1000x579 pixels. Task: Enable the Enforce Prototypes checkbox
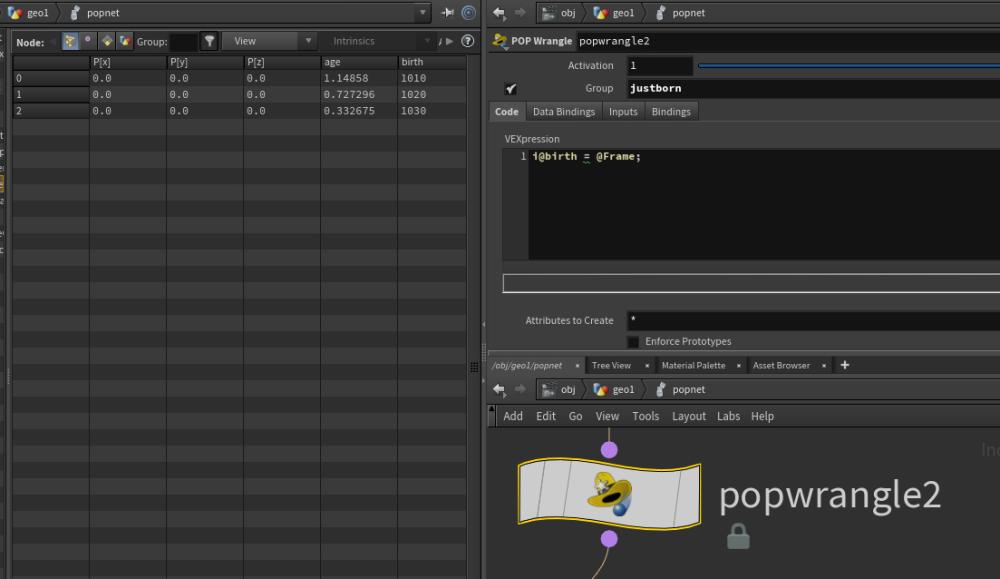click(x=633, y=342)
